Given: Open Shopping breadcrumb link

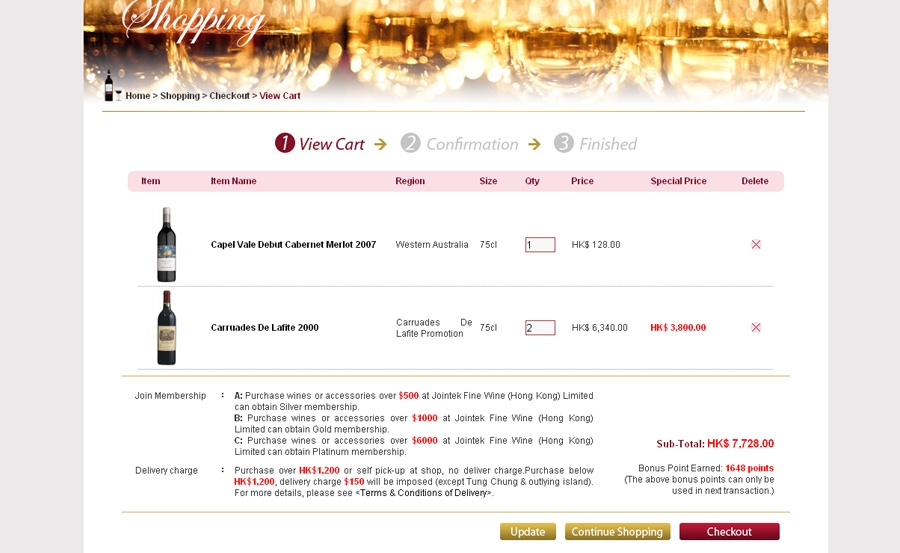Looking at the screenshot, I should point(180,96).
